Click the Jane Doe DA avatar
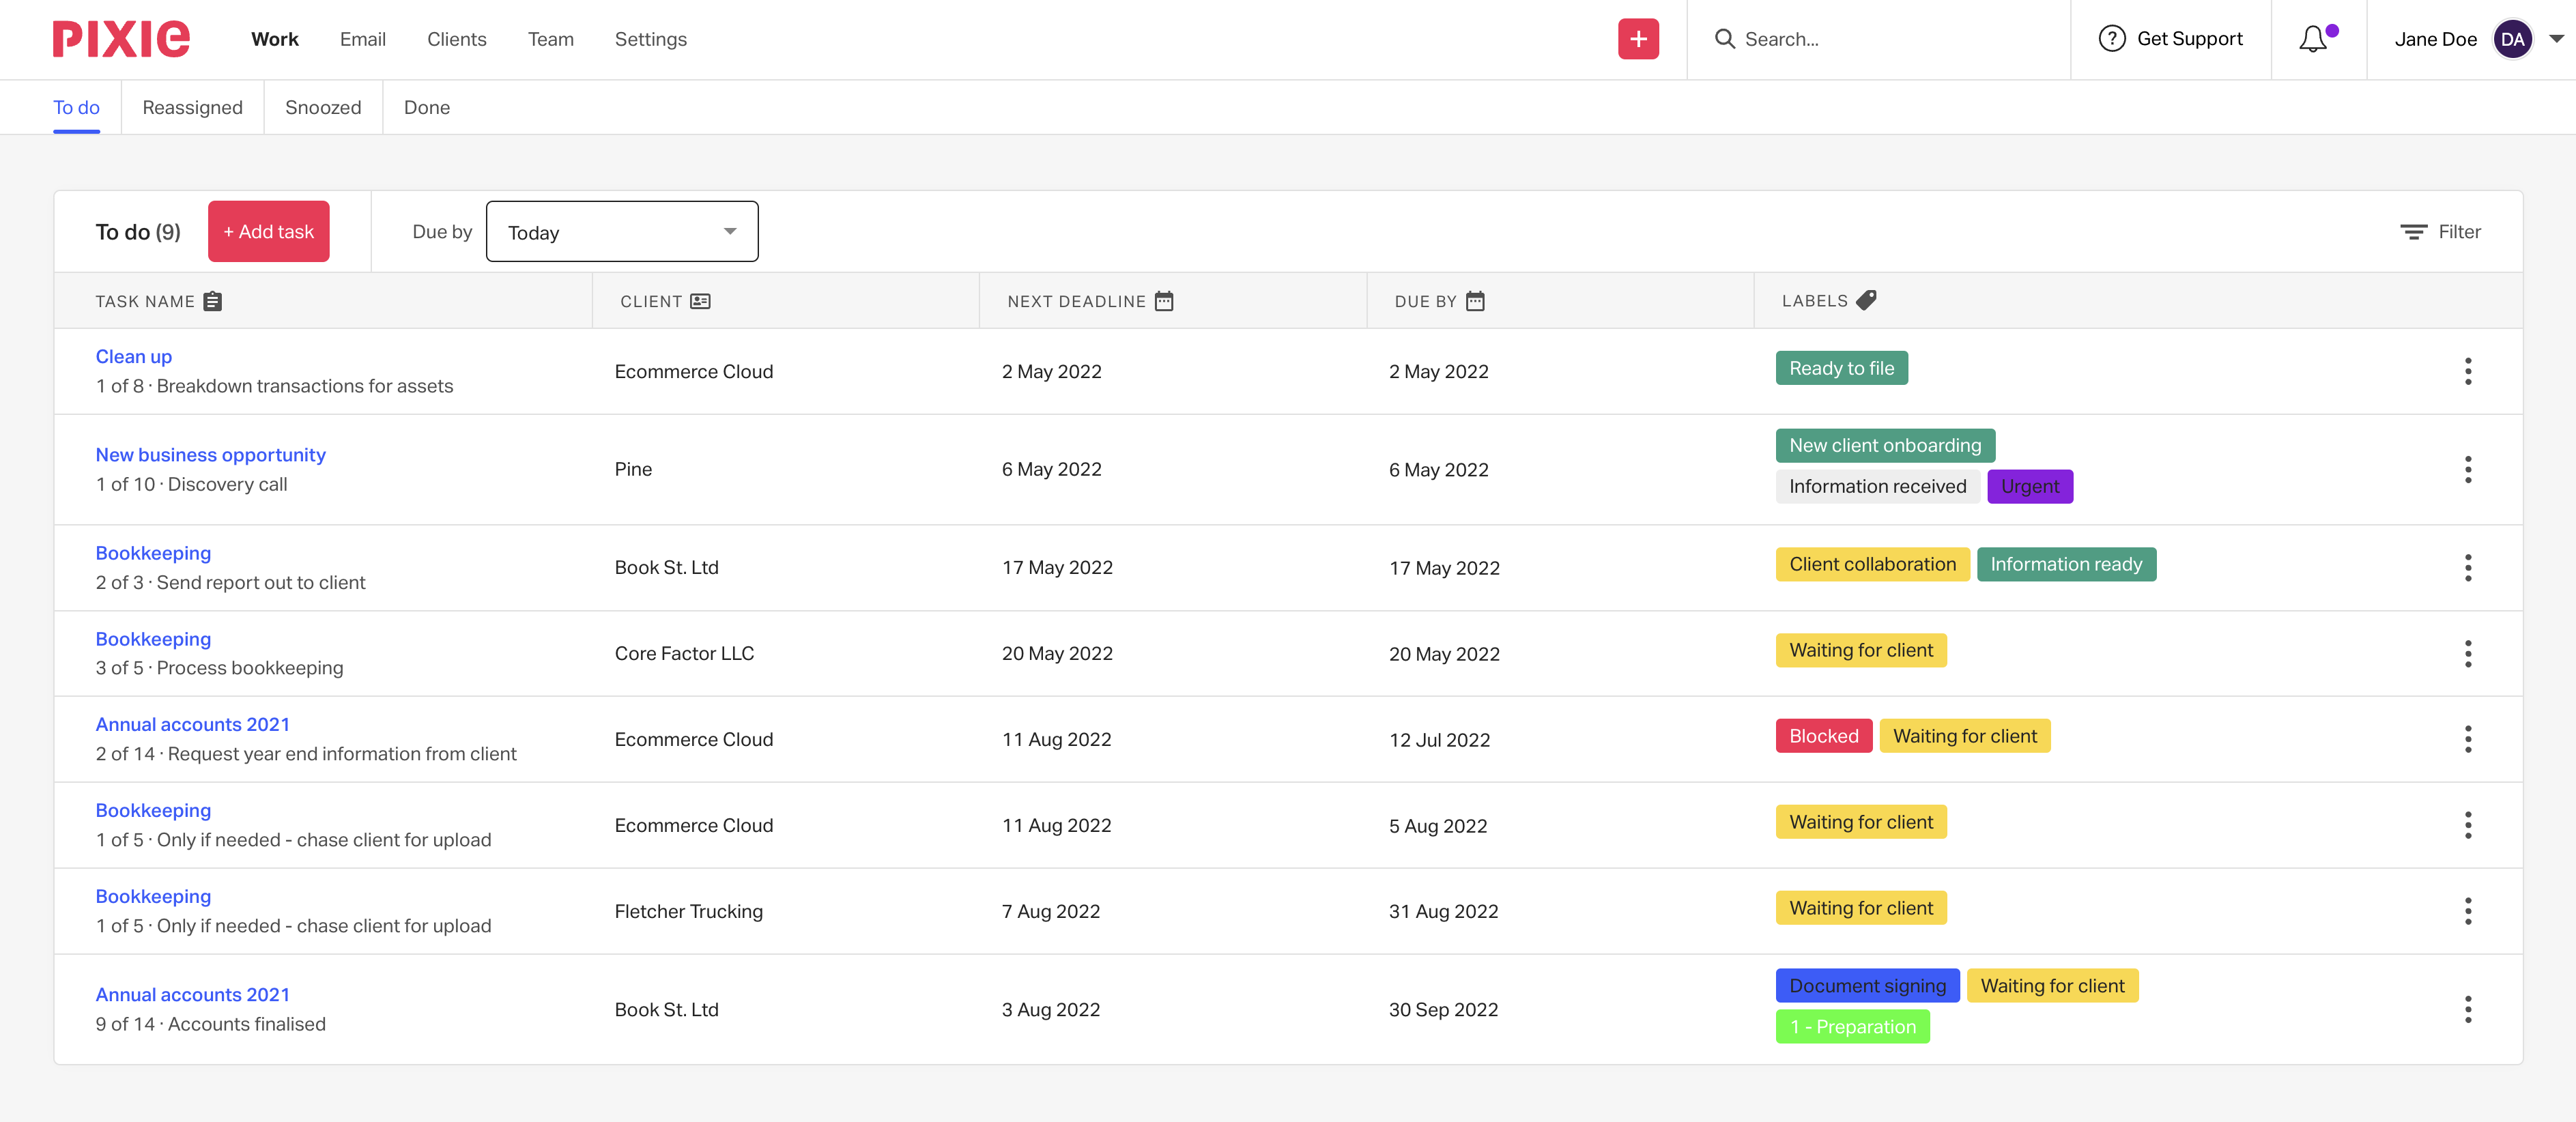 [2512, 39]
